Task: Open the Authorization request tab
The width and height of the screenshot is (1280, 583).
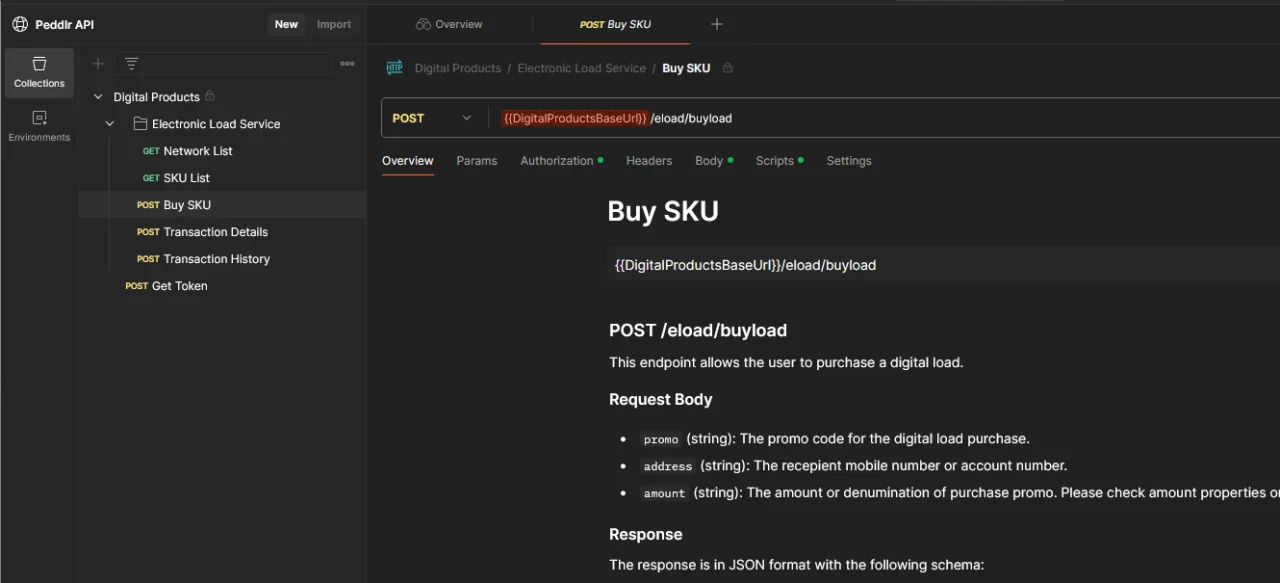Action: 561,161
